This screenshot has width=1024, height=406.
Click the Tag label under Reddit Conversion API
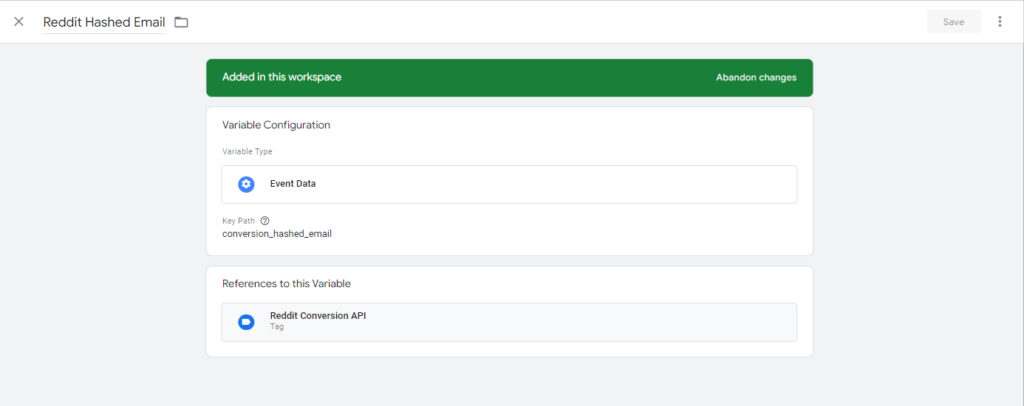click(277, 327)
